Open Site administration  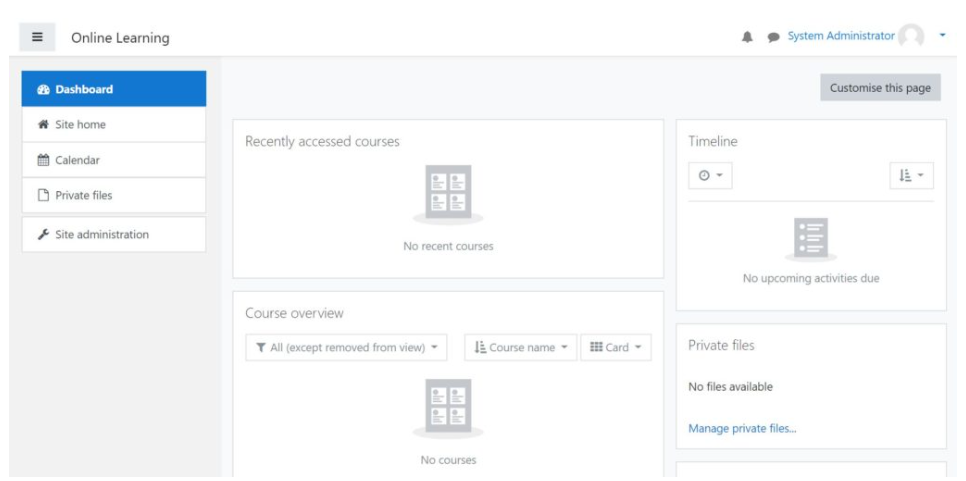114,235
